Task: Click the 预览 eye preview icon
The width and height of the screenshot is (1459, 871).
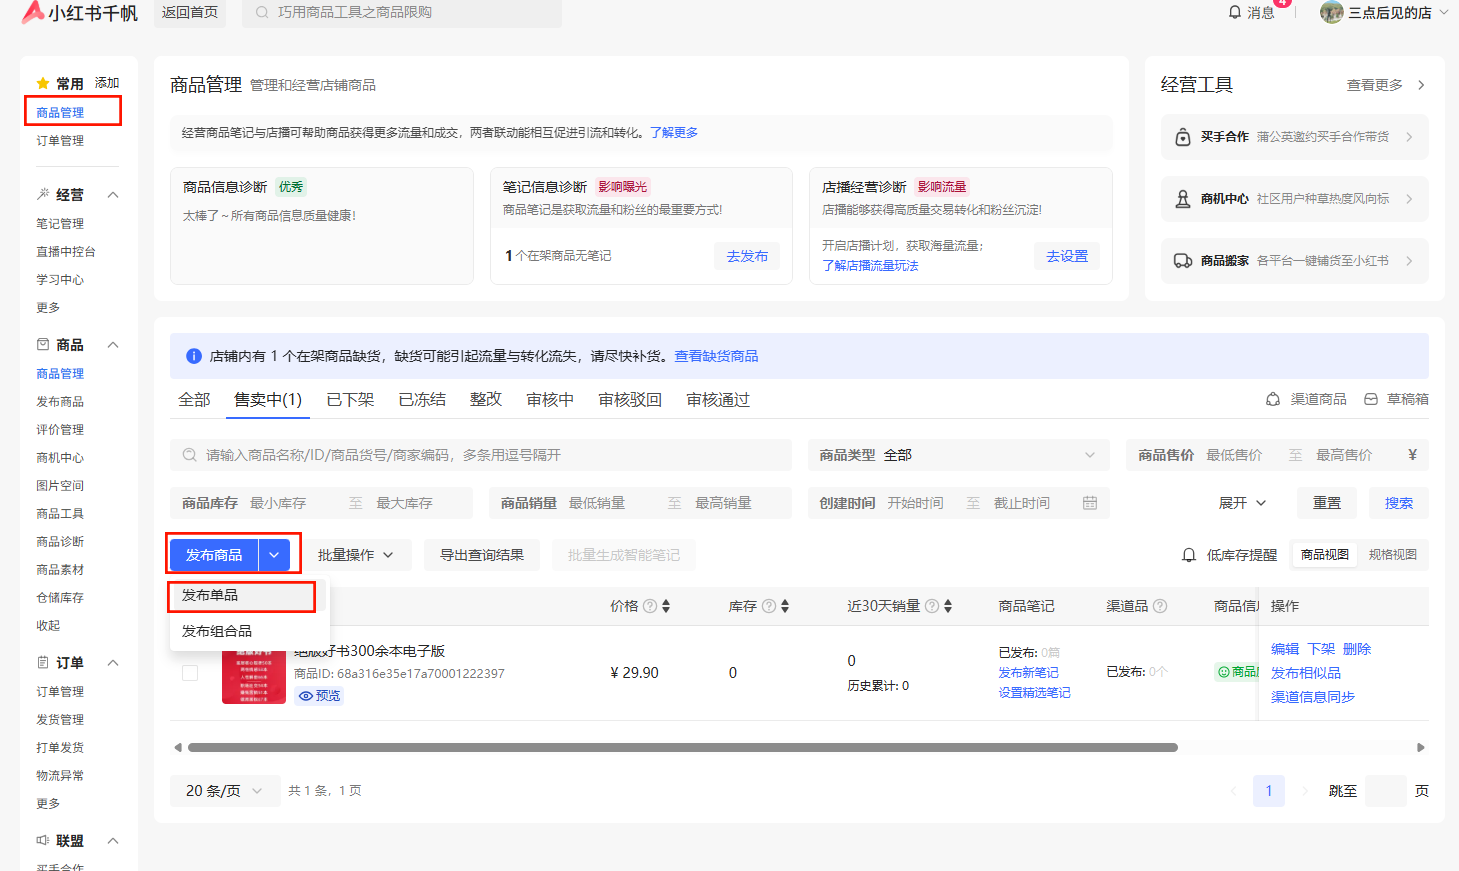Action: (306, 696)
